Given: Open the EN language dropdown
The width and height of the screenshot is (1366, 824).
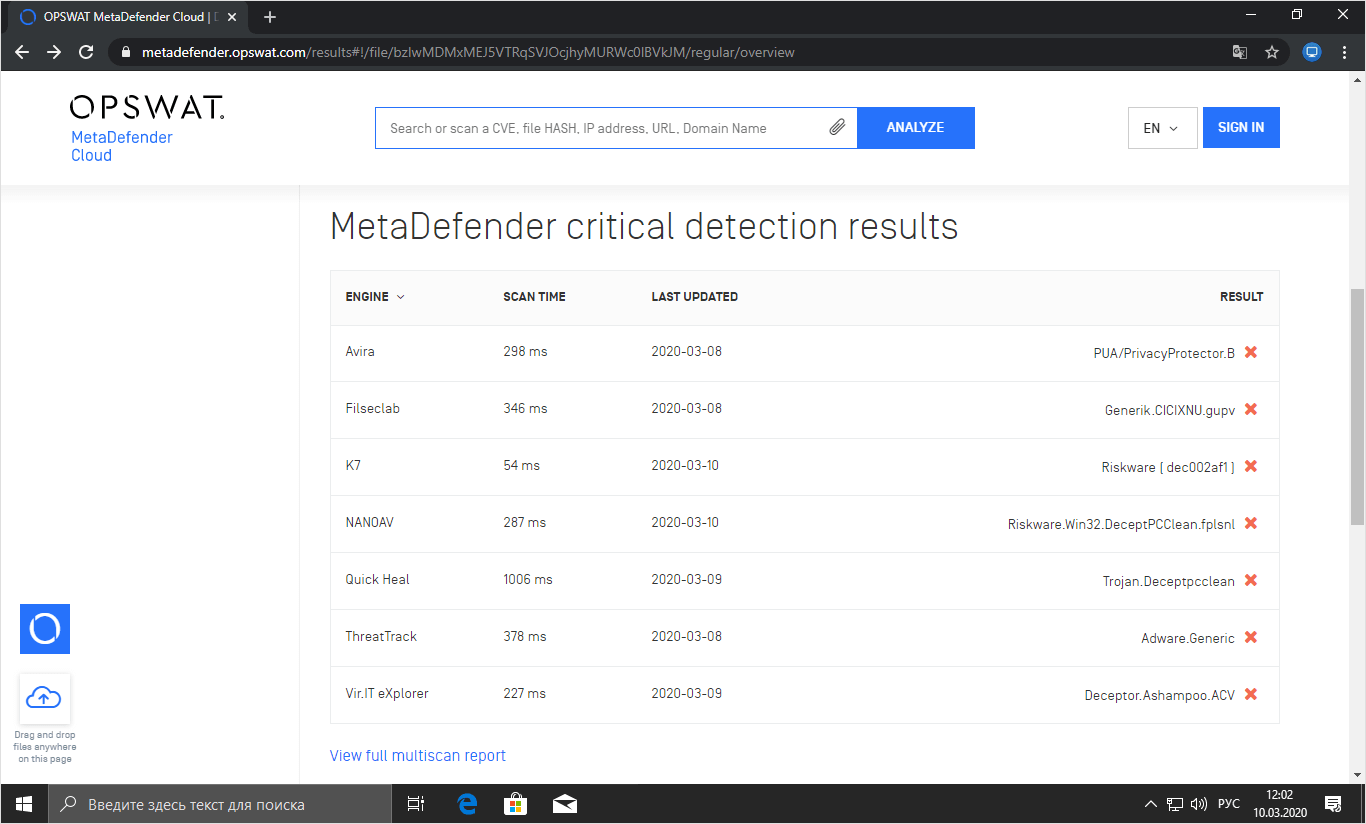Looking at the screenshot, I should pos(1162,128).
